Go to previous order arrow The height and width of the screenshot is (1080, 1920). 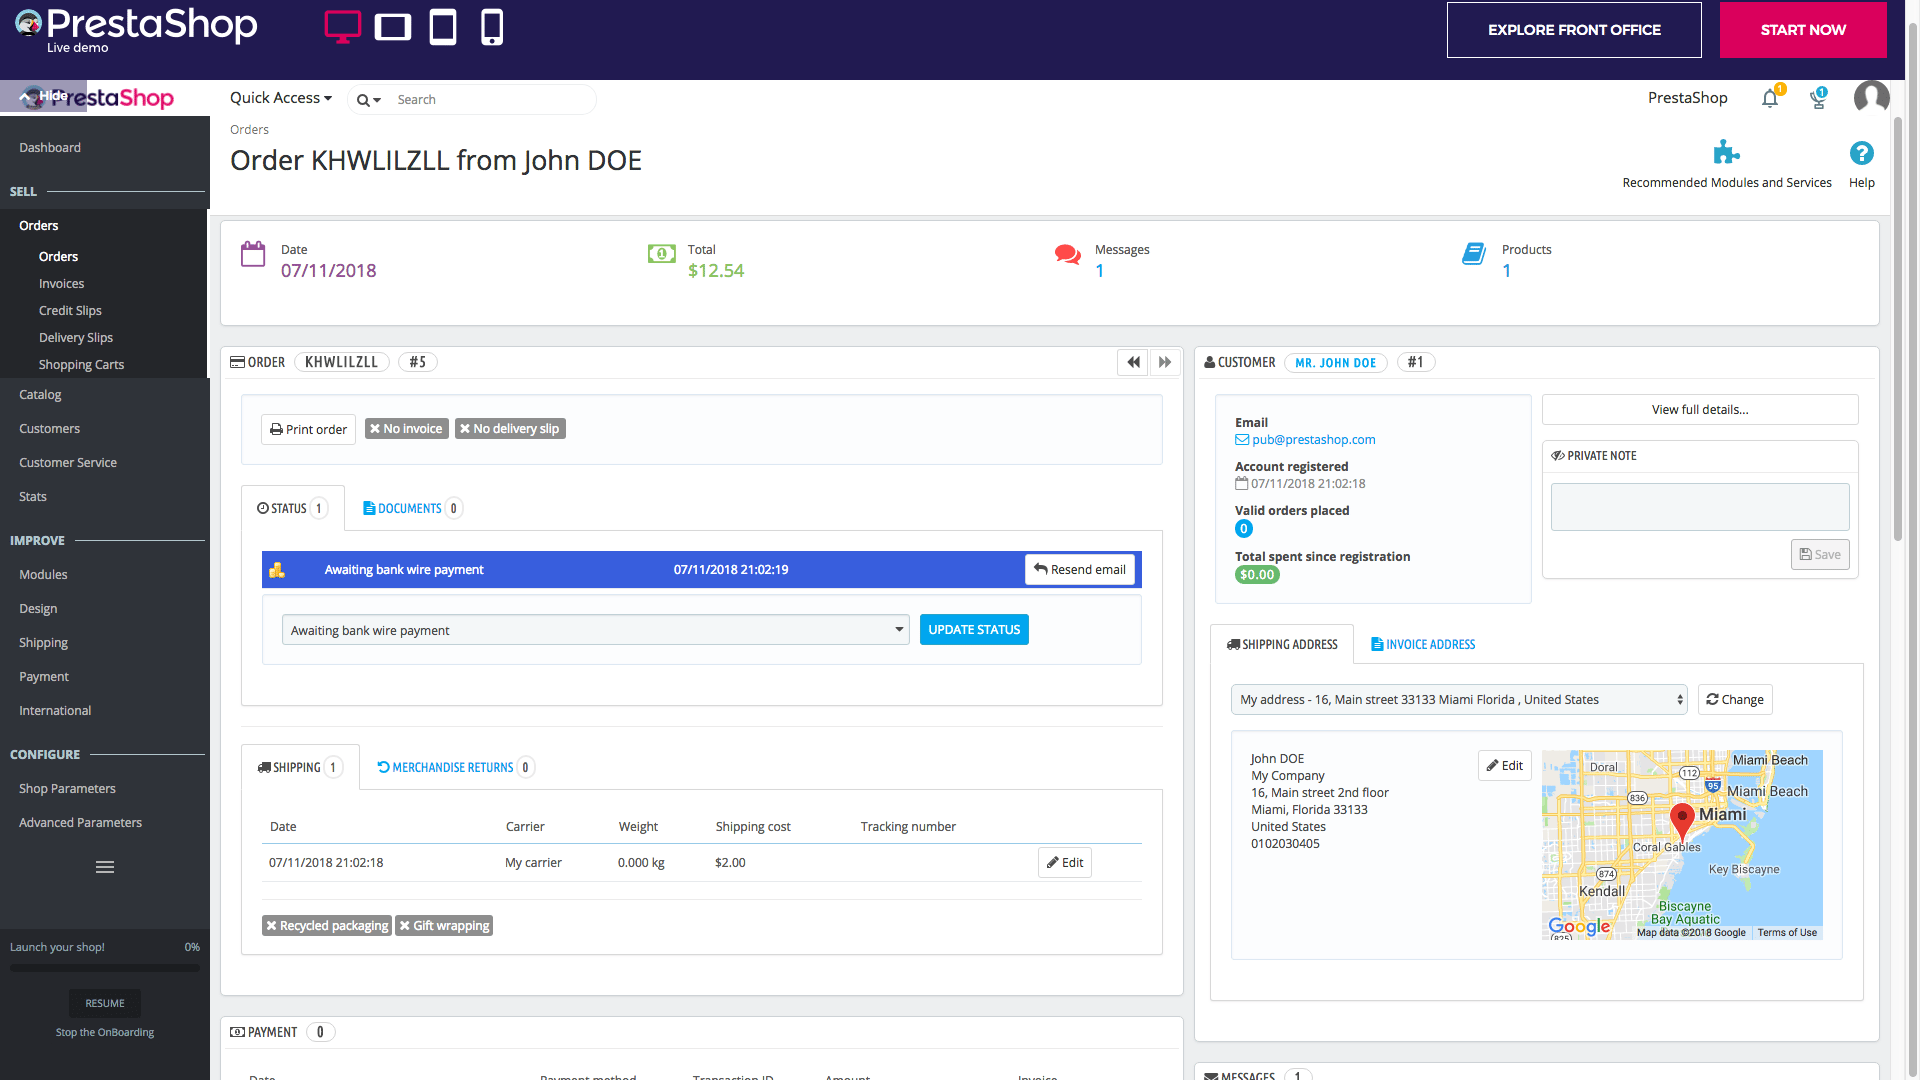coord(1133,362)
